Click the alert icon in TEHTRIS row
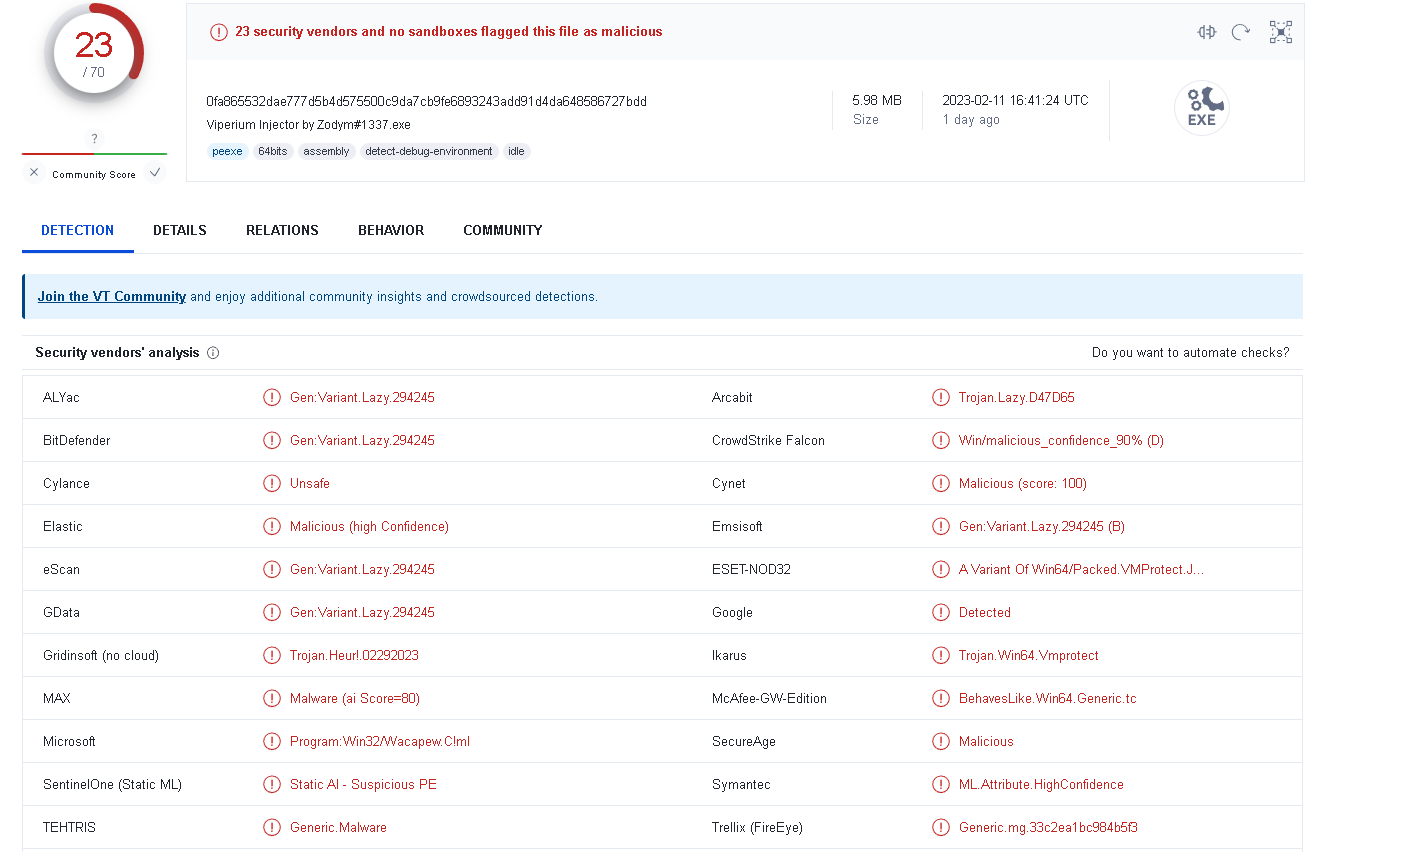Screen dimensions: 1418x852 tap(272, 827)
